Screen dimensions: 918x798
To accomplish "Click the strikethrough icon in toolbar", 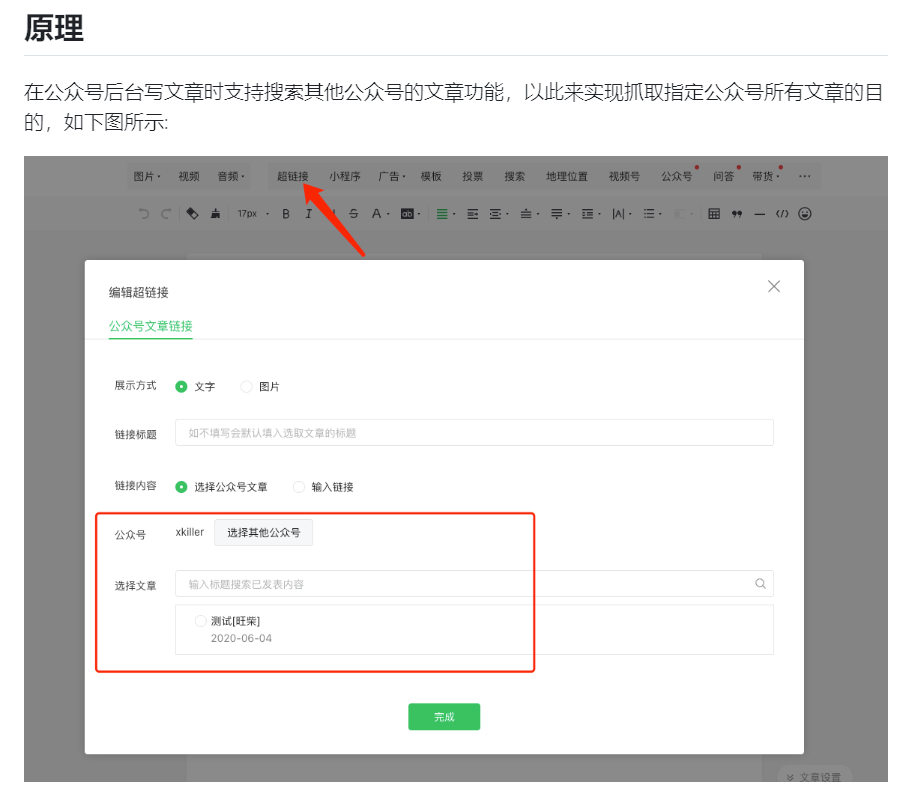I will 353,213.
